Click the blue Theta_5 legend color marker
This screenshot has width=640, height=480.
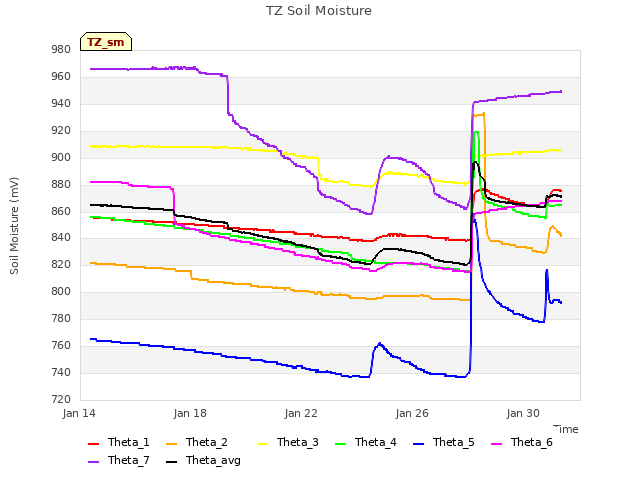pos(418,444)
